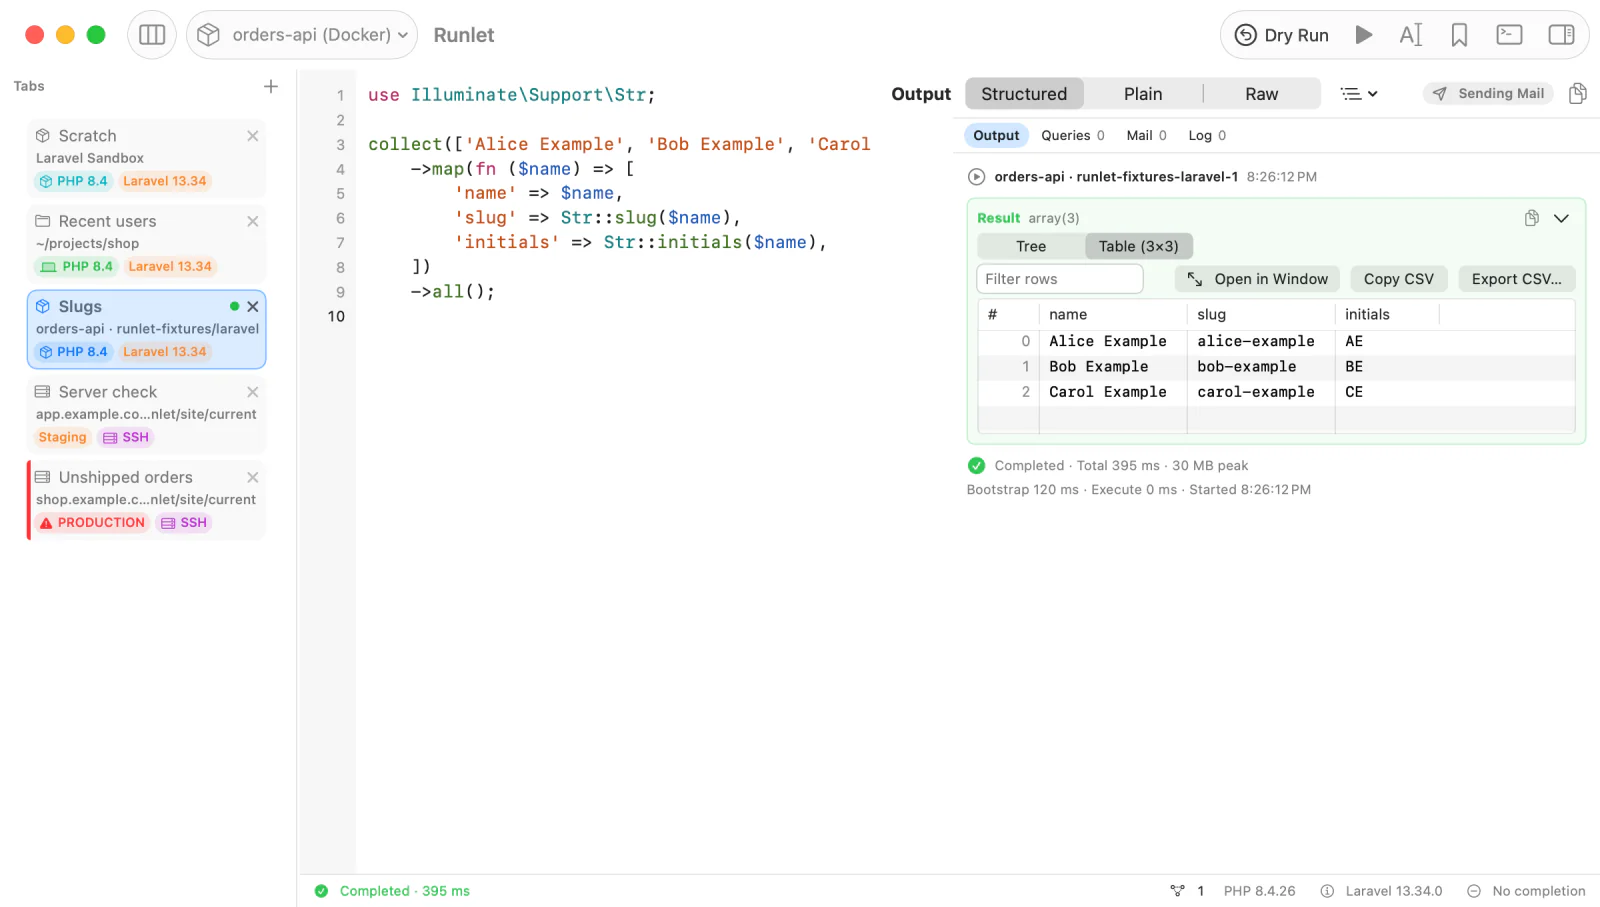1600x907 pixels.
Task: Click the Dry Run button
Action: 1282,35
